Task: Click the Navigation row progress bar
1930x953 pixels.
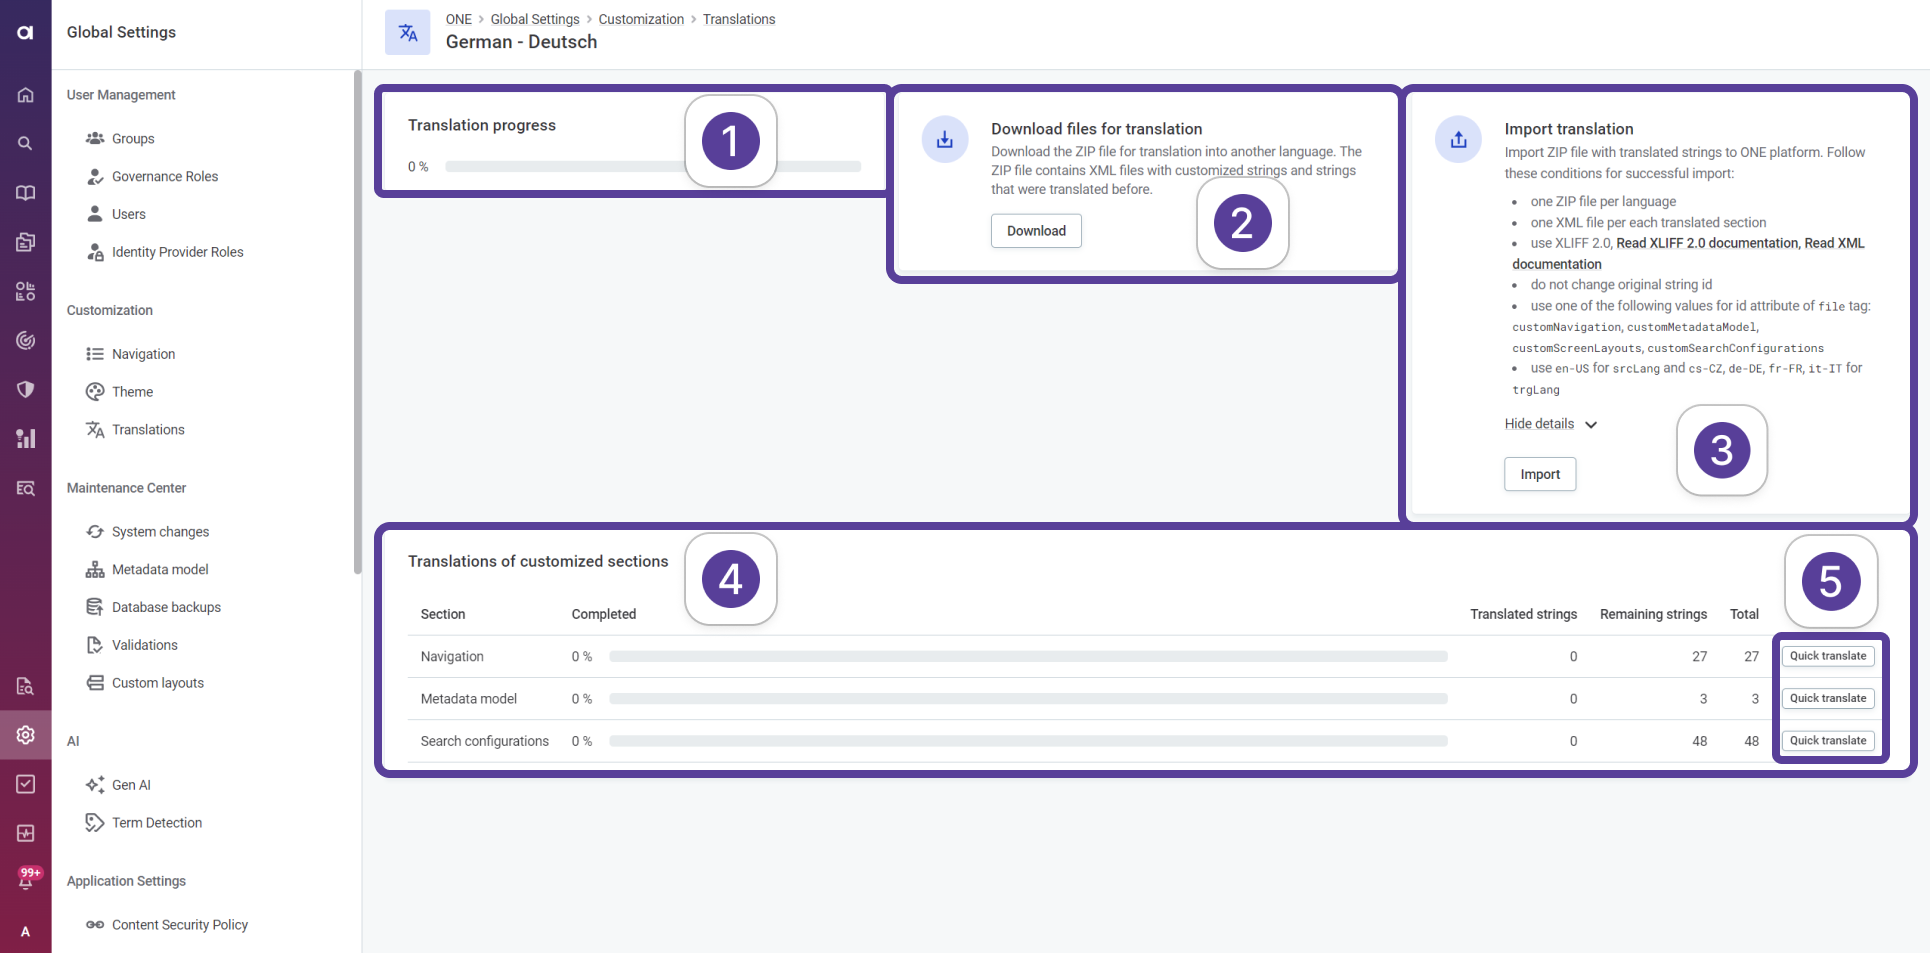Action: point(1028,657)
